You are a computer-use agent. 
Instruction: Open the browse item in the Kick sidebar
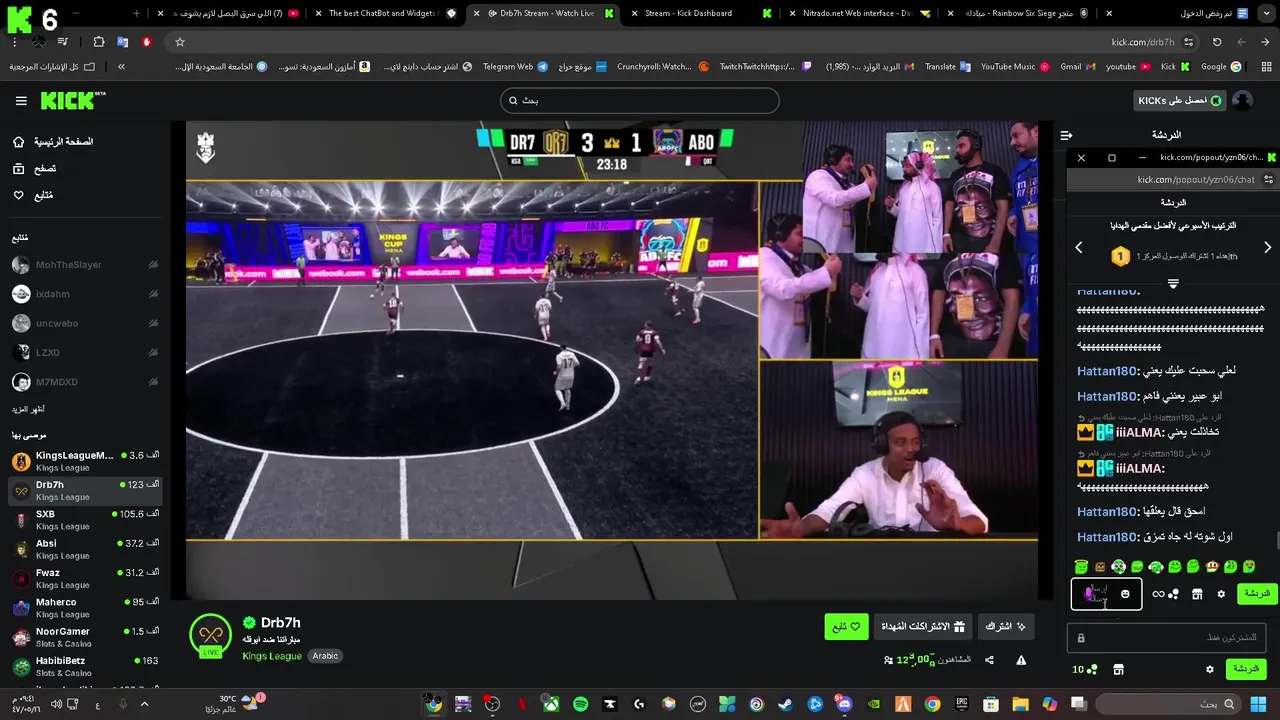(x=34, y=169)
